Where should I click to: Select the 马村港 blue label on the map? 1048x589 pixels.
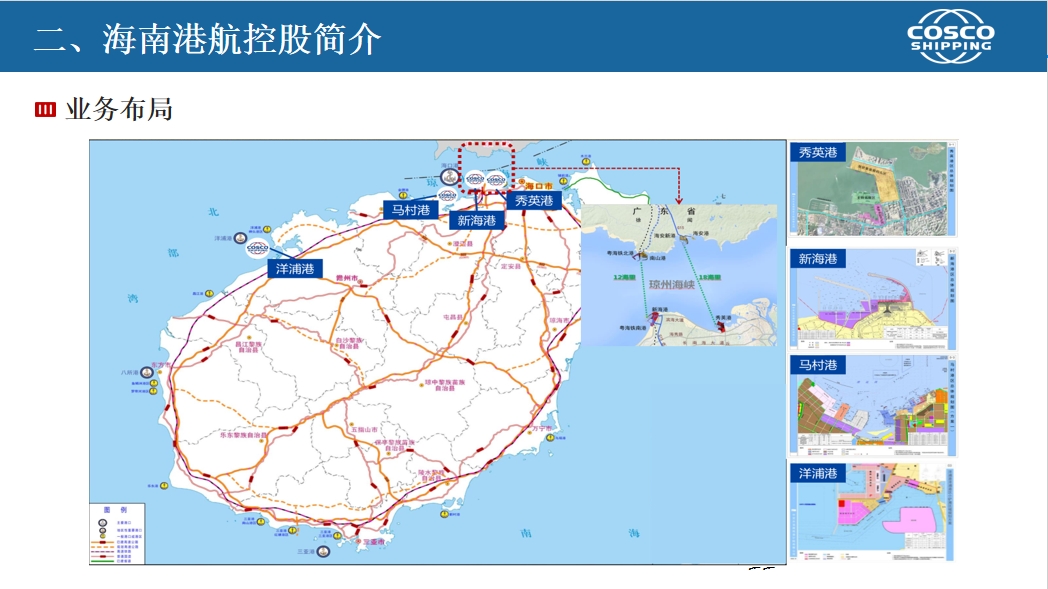410,210
